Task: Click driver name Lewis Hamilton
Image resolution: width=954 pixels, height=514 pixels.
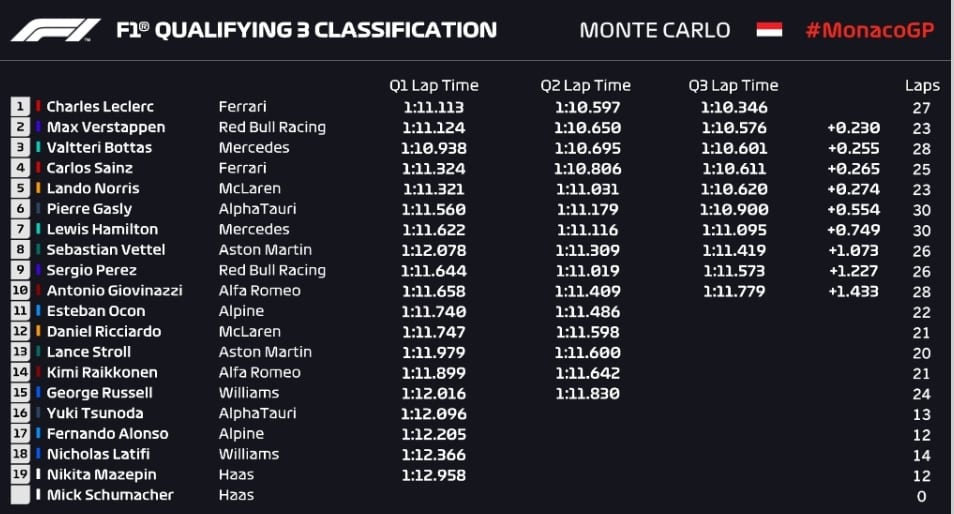Action: point(102,229)
